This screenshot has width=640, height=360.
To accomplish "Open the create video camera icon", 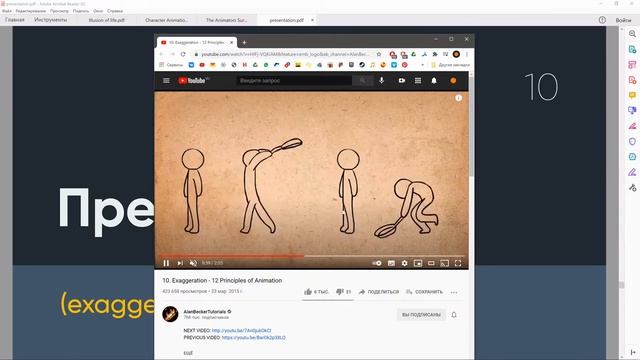I will point(402,81).
